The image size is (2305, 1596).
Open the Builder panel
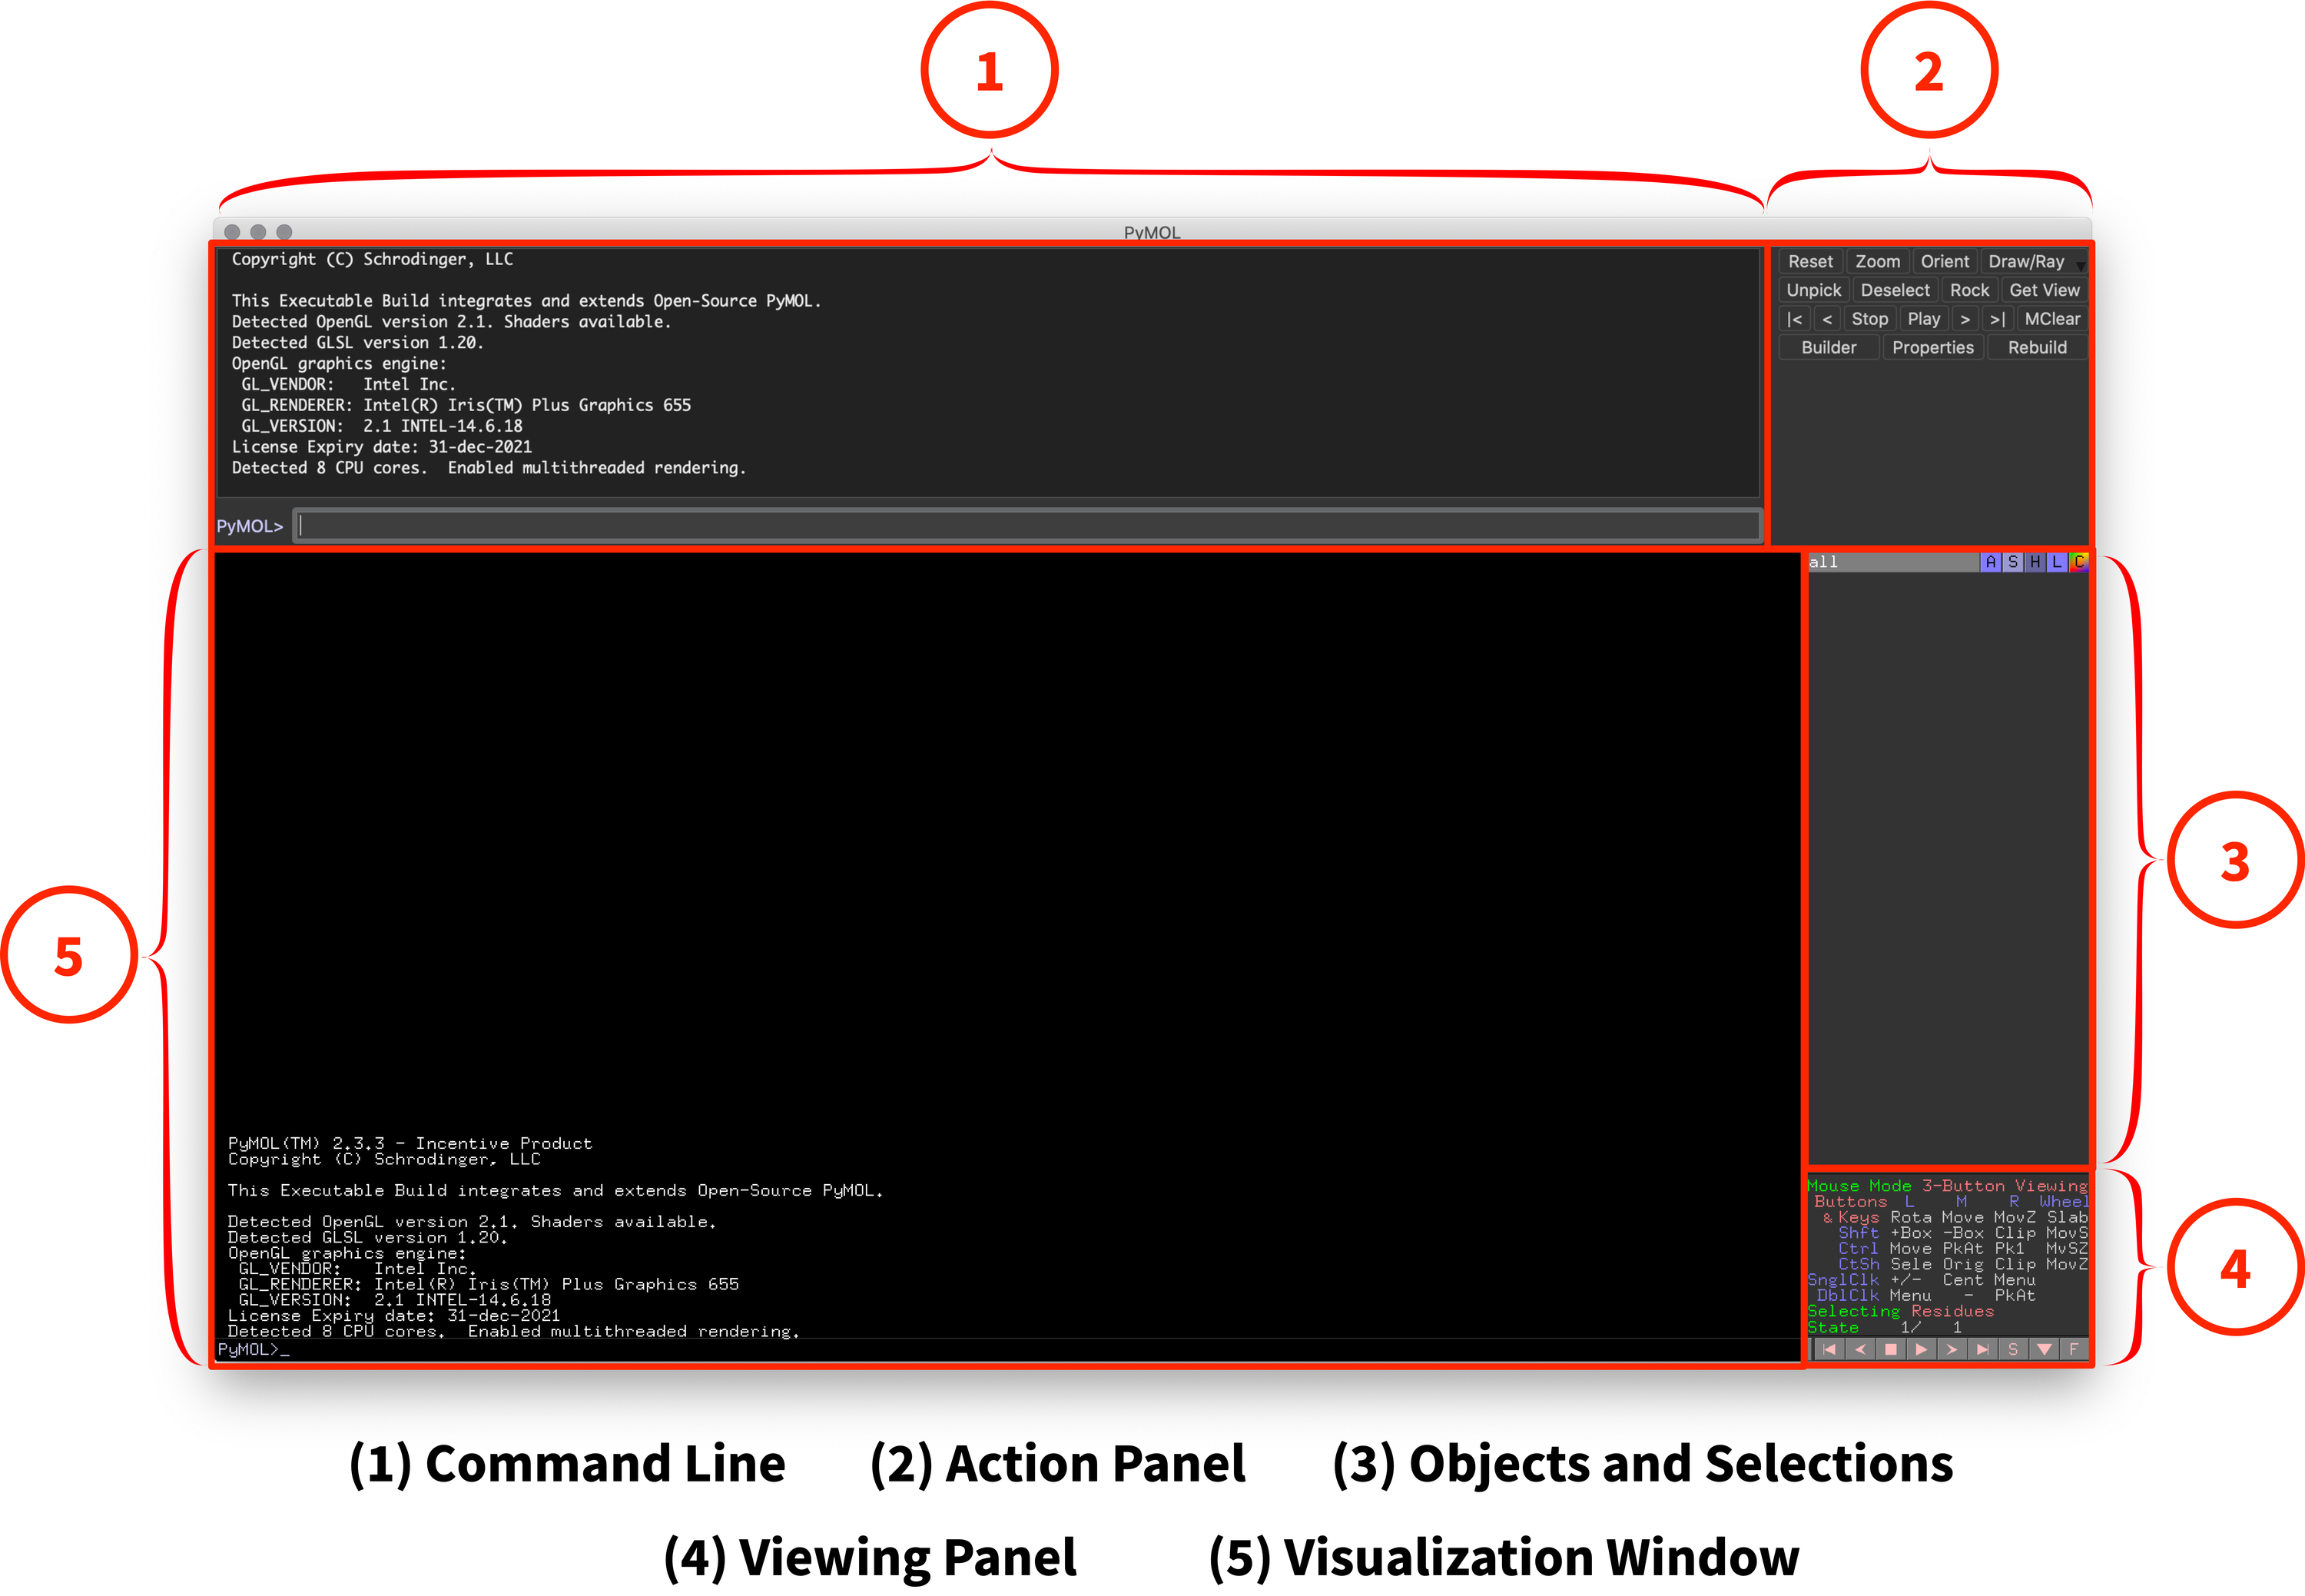(x=1828, y=348)
